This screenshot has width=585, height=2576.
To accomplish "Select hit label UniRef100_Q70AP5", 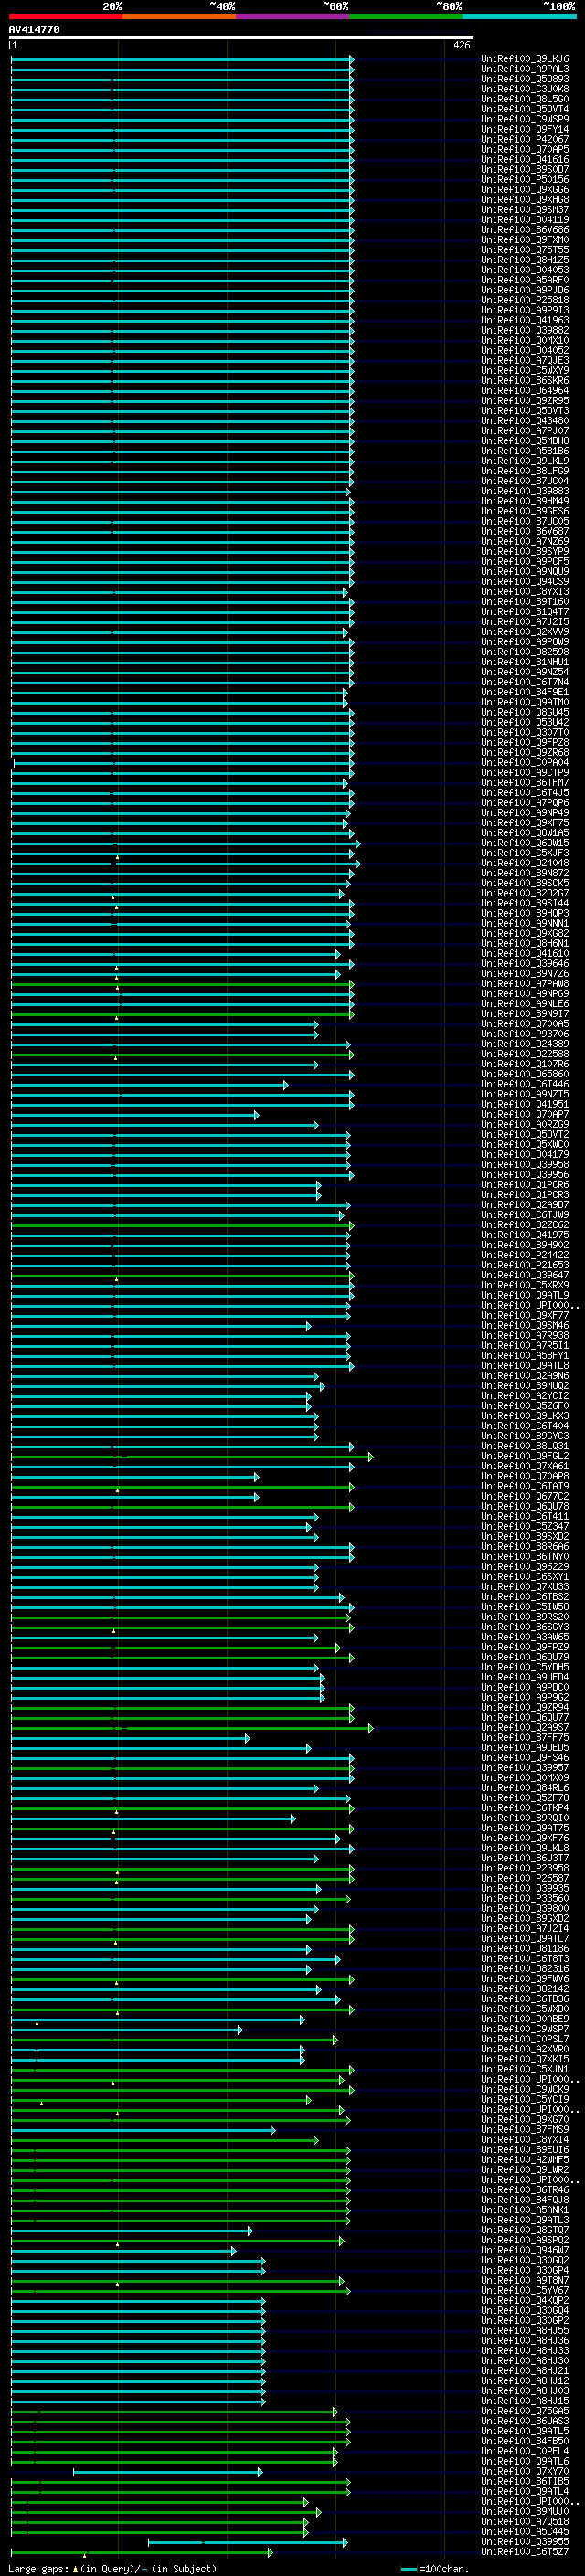I will click(x=525, y=149).
